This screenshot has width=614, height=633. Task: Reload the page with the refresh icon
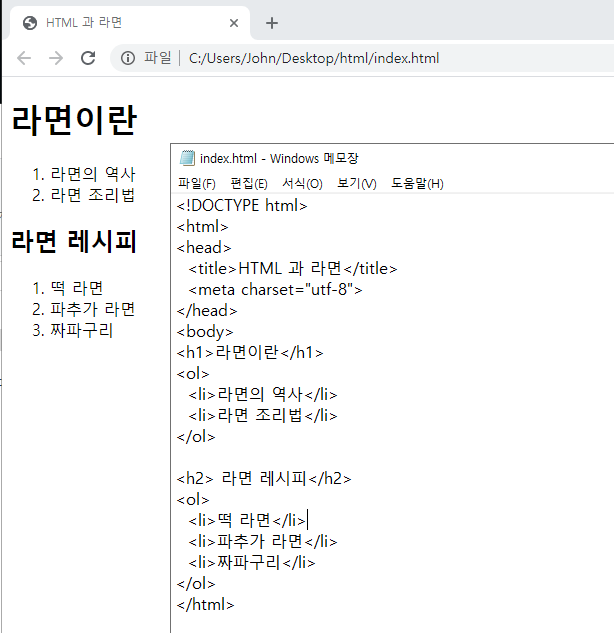coord(88,58)
